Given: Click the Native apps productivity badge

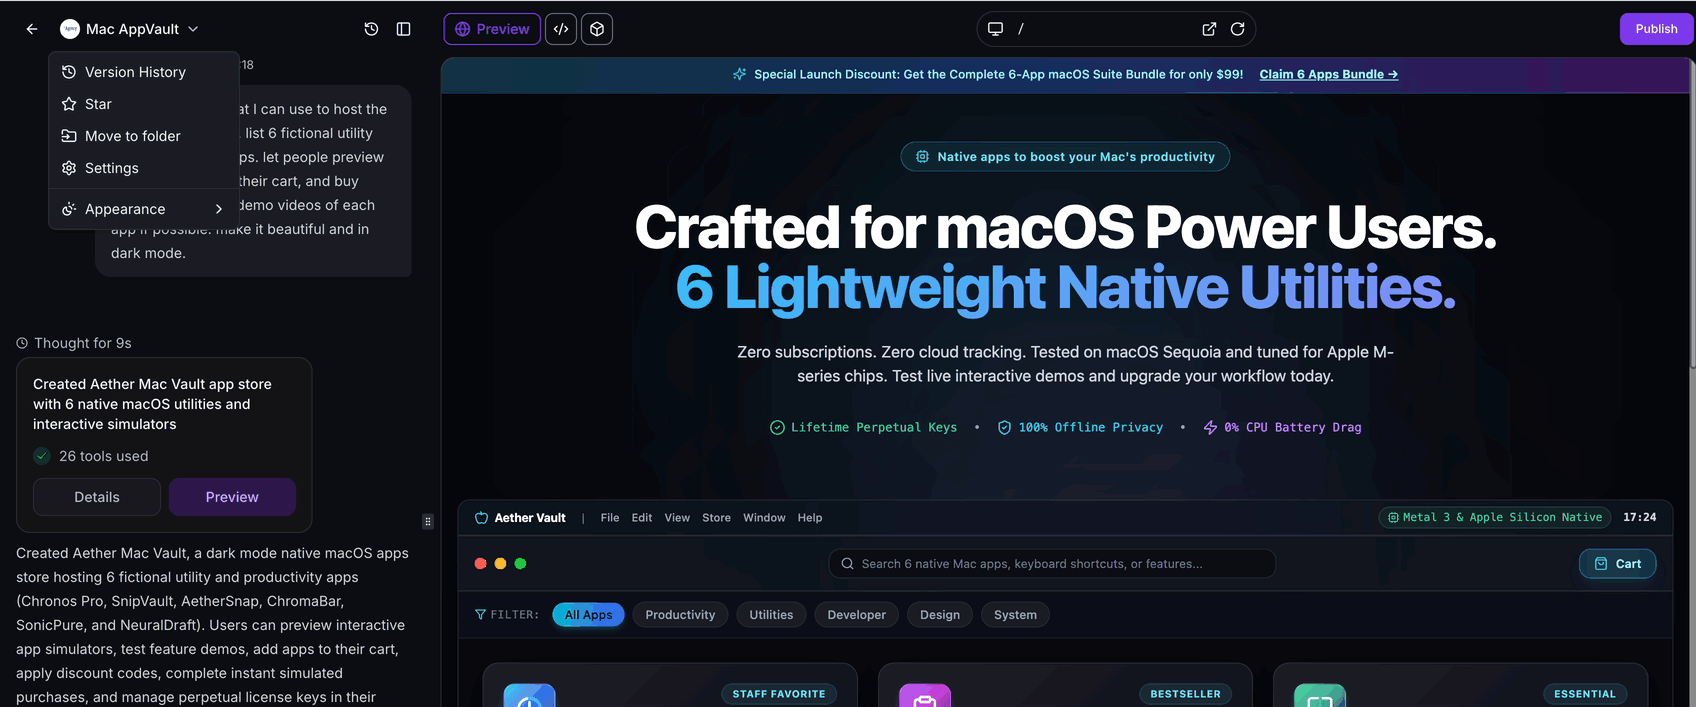Looking at the screenshot, I should 1065,157.
